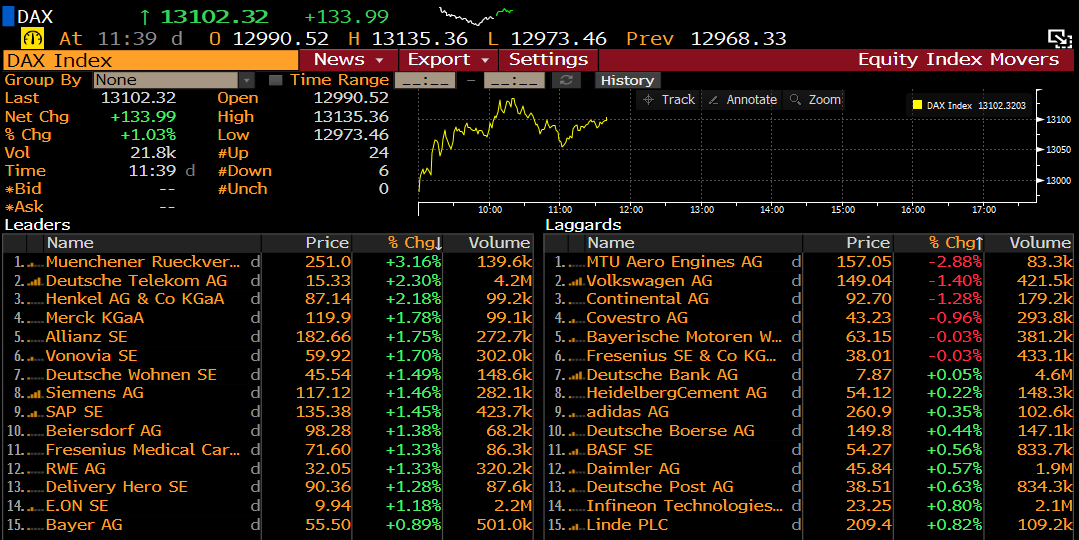
Task: Click the volume bar icon beside Siemens AG
Action: pos(34,394)
